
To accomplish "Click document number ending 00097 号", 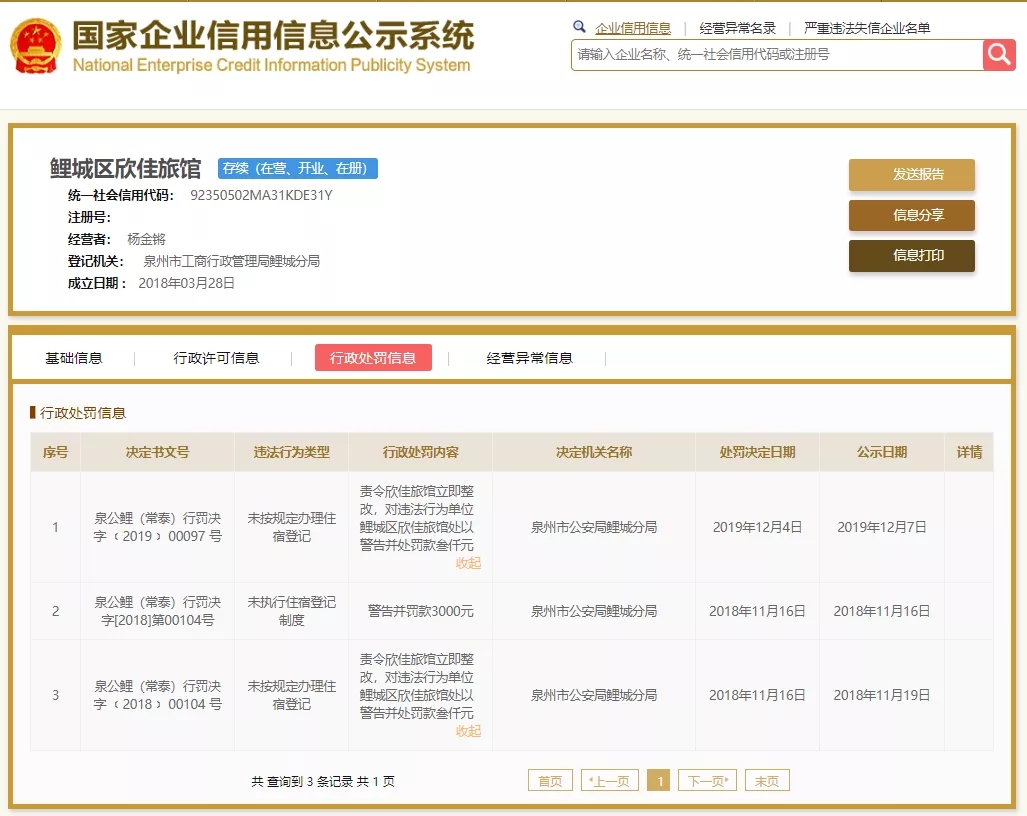I will pos(157,527).
